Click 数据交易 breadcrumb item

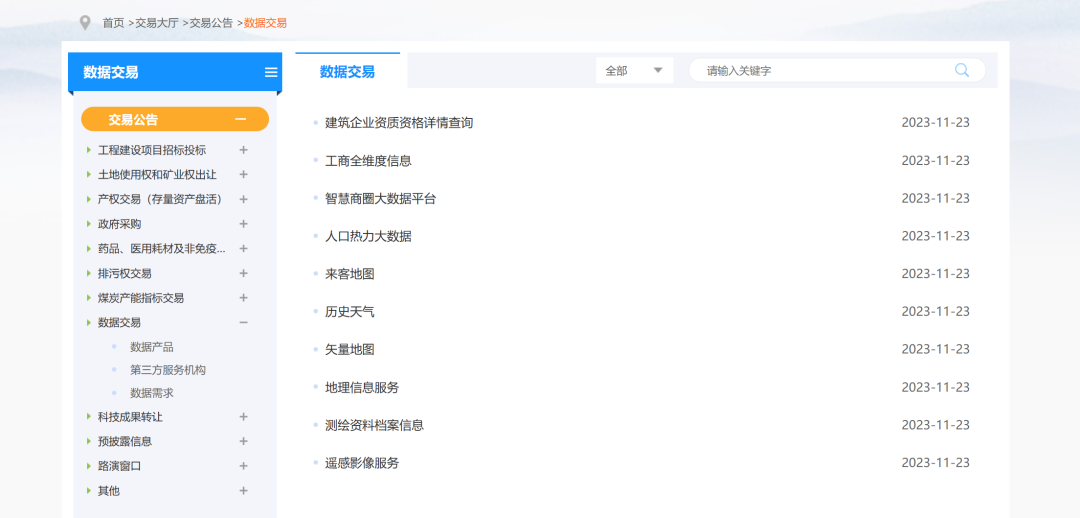click(x=265, y=23)
